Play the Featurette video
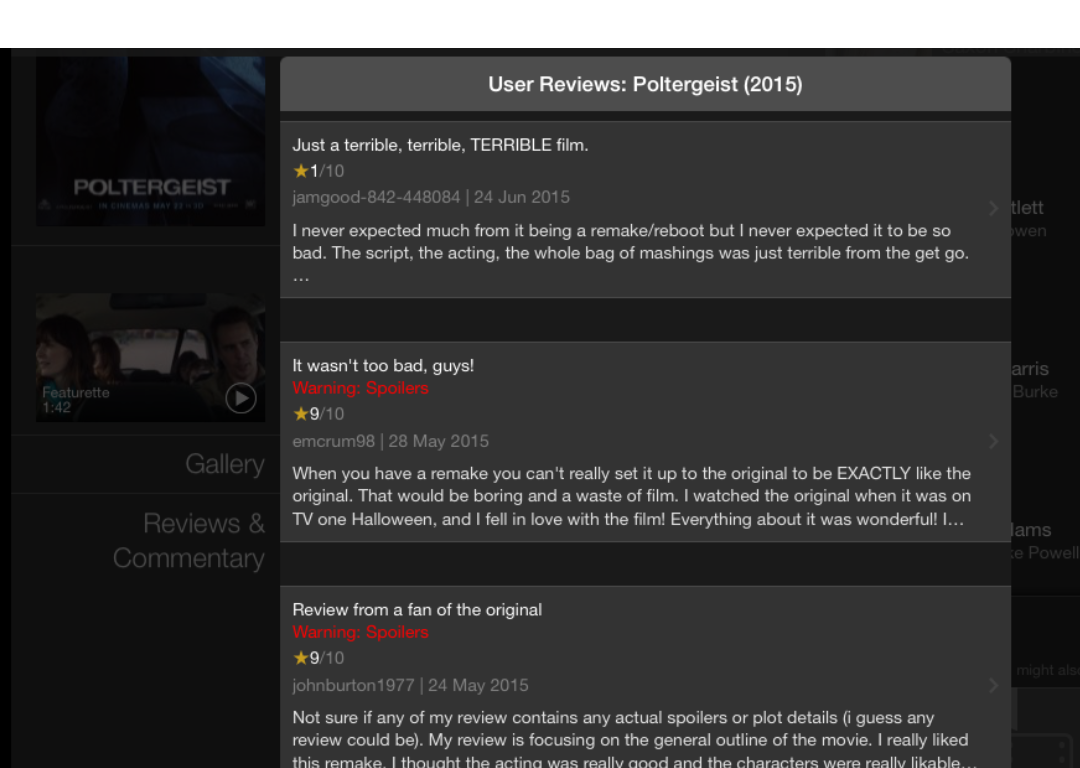This screenshot has width=1080, height=768. [240, 398]
